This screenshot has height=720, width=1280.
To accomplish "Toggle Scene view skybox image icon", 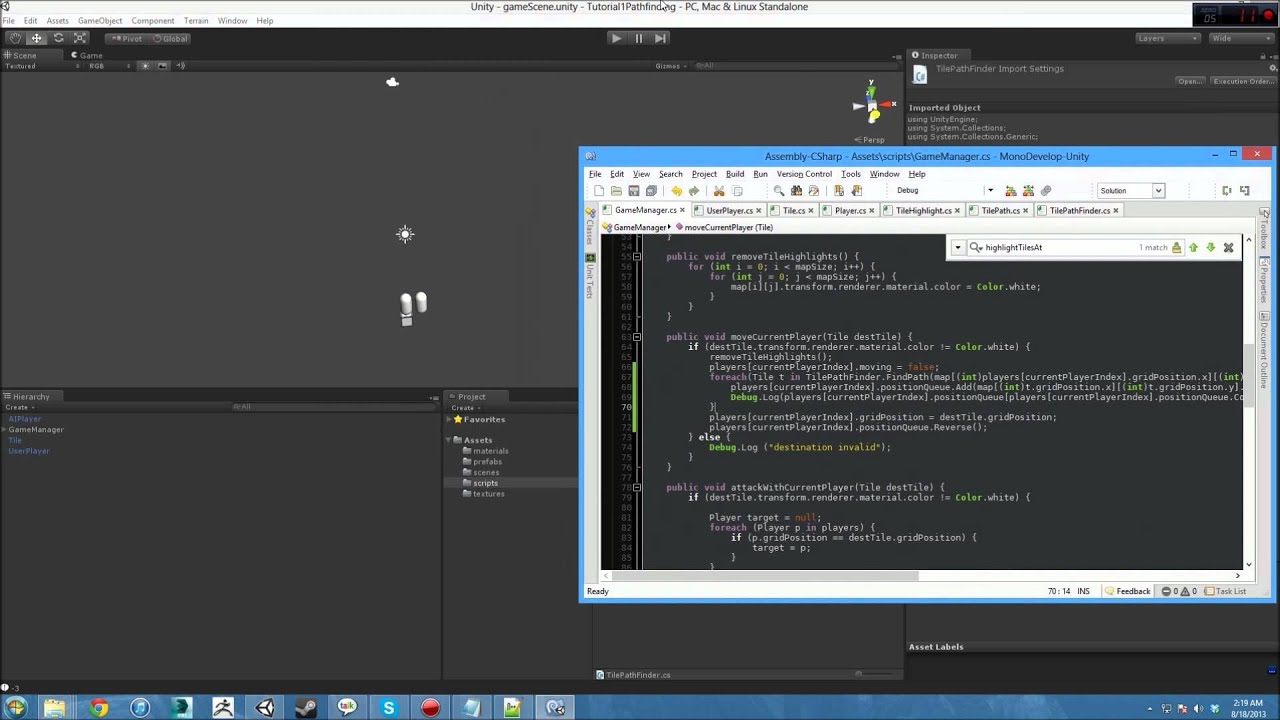I will coord(163,66).
